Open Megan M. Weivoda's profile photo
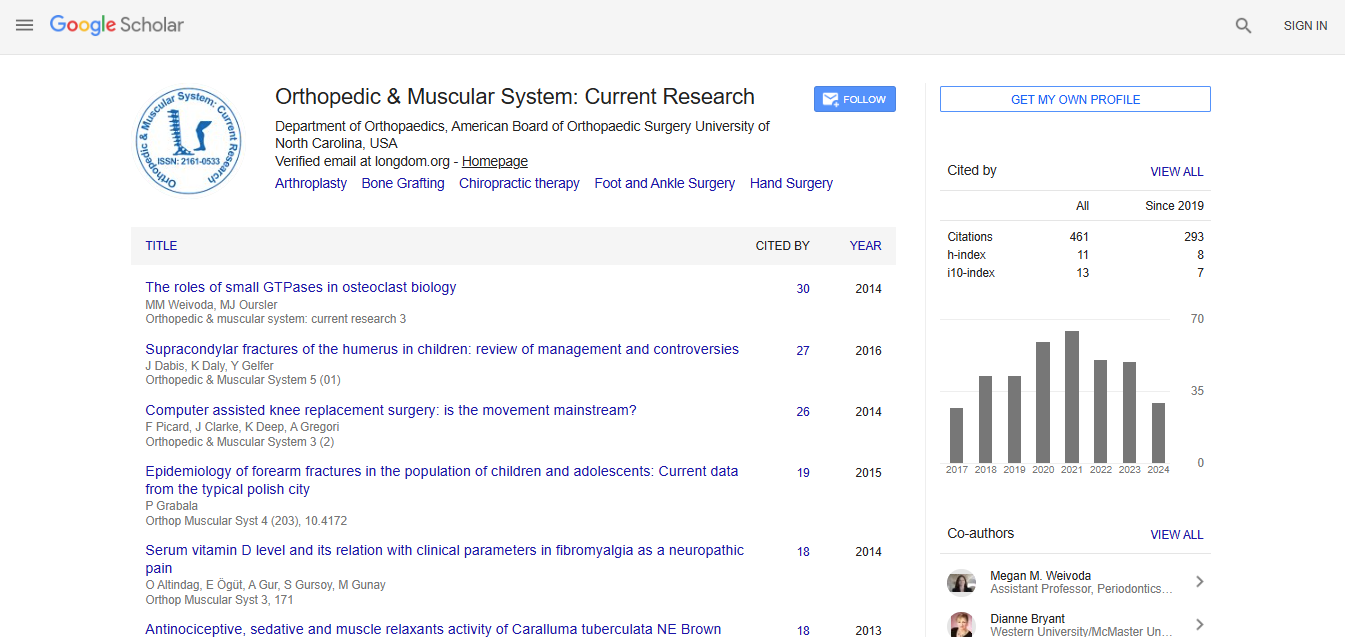 pos(961,582)
